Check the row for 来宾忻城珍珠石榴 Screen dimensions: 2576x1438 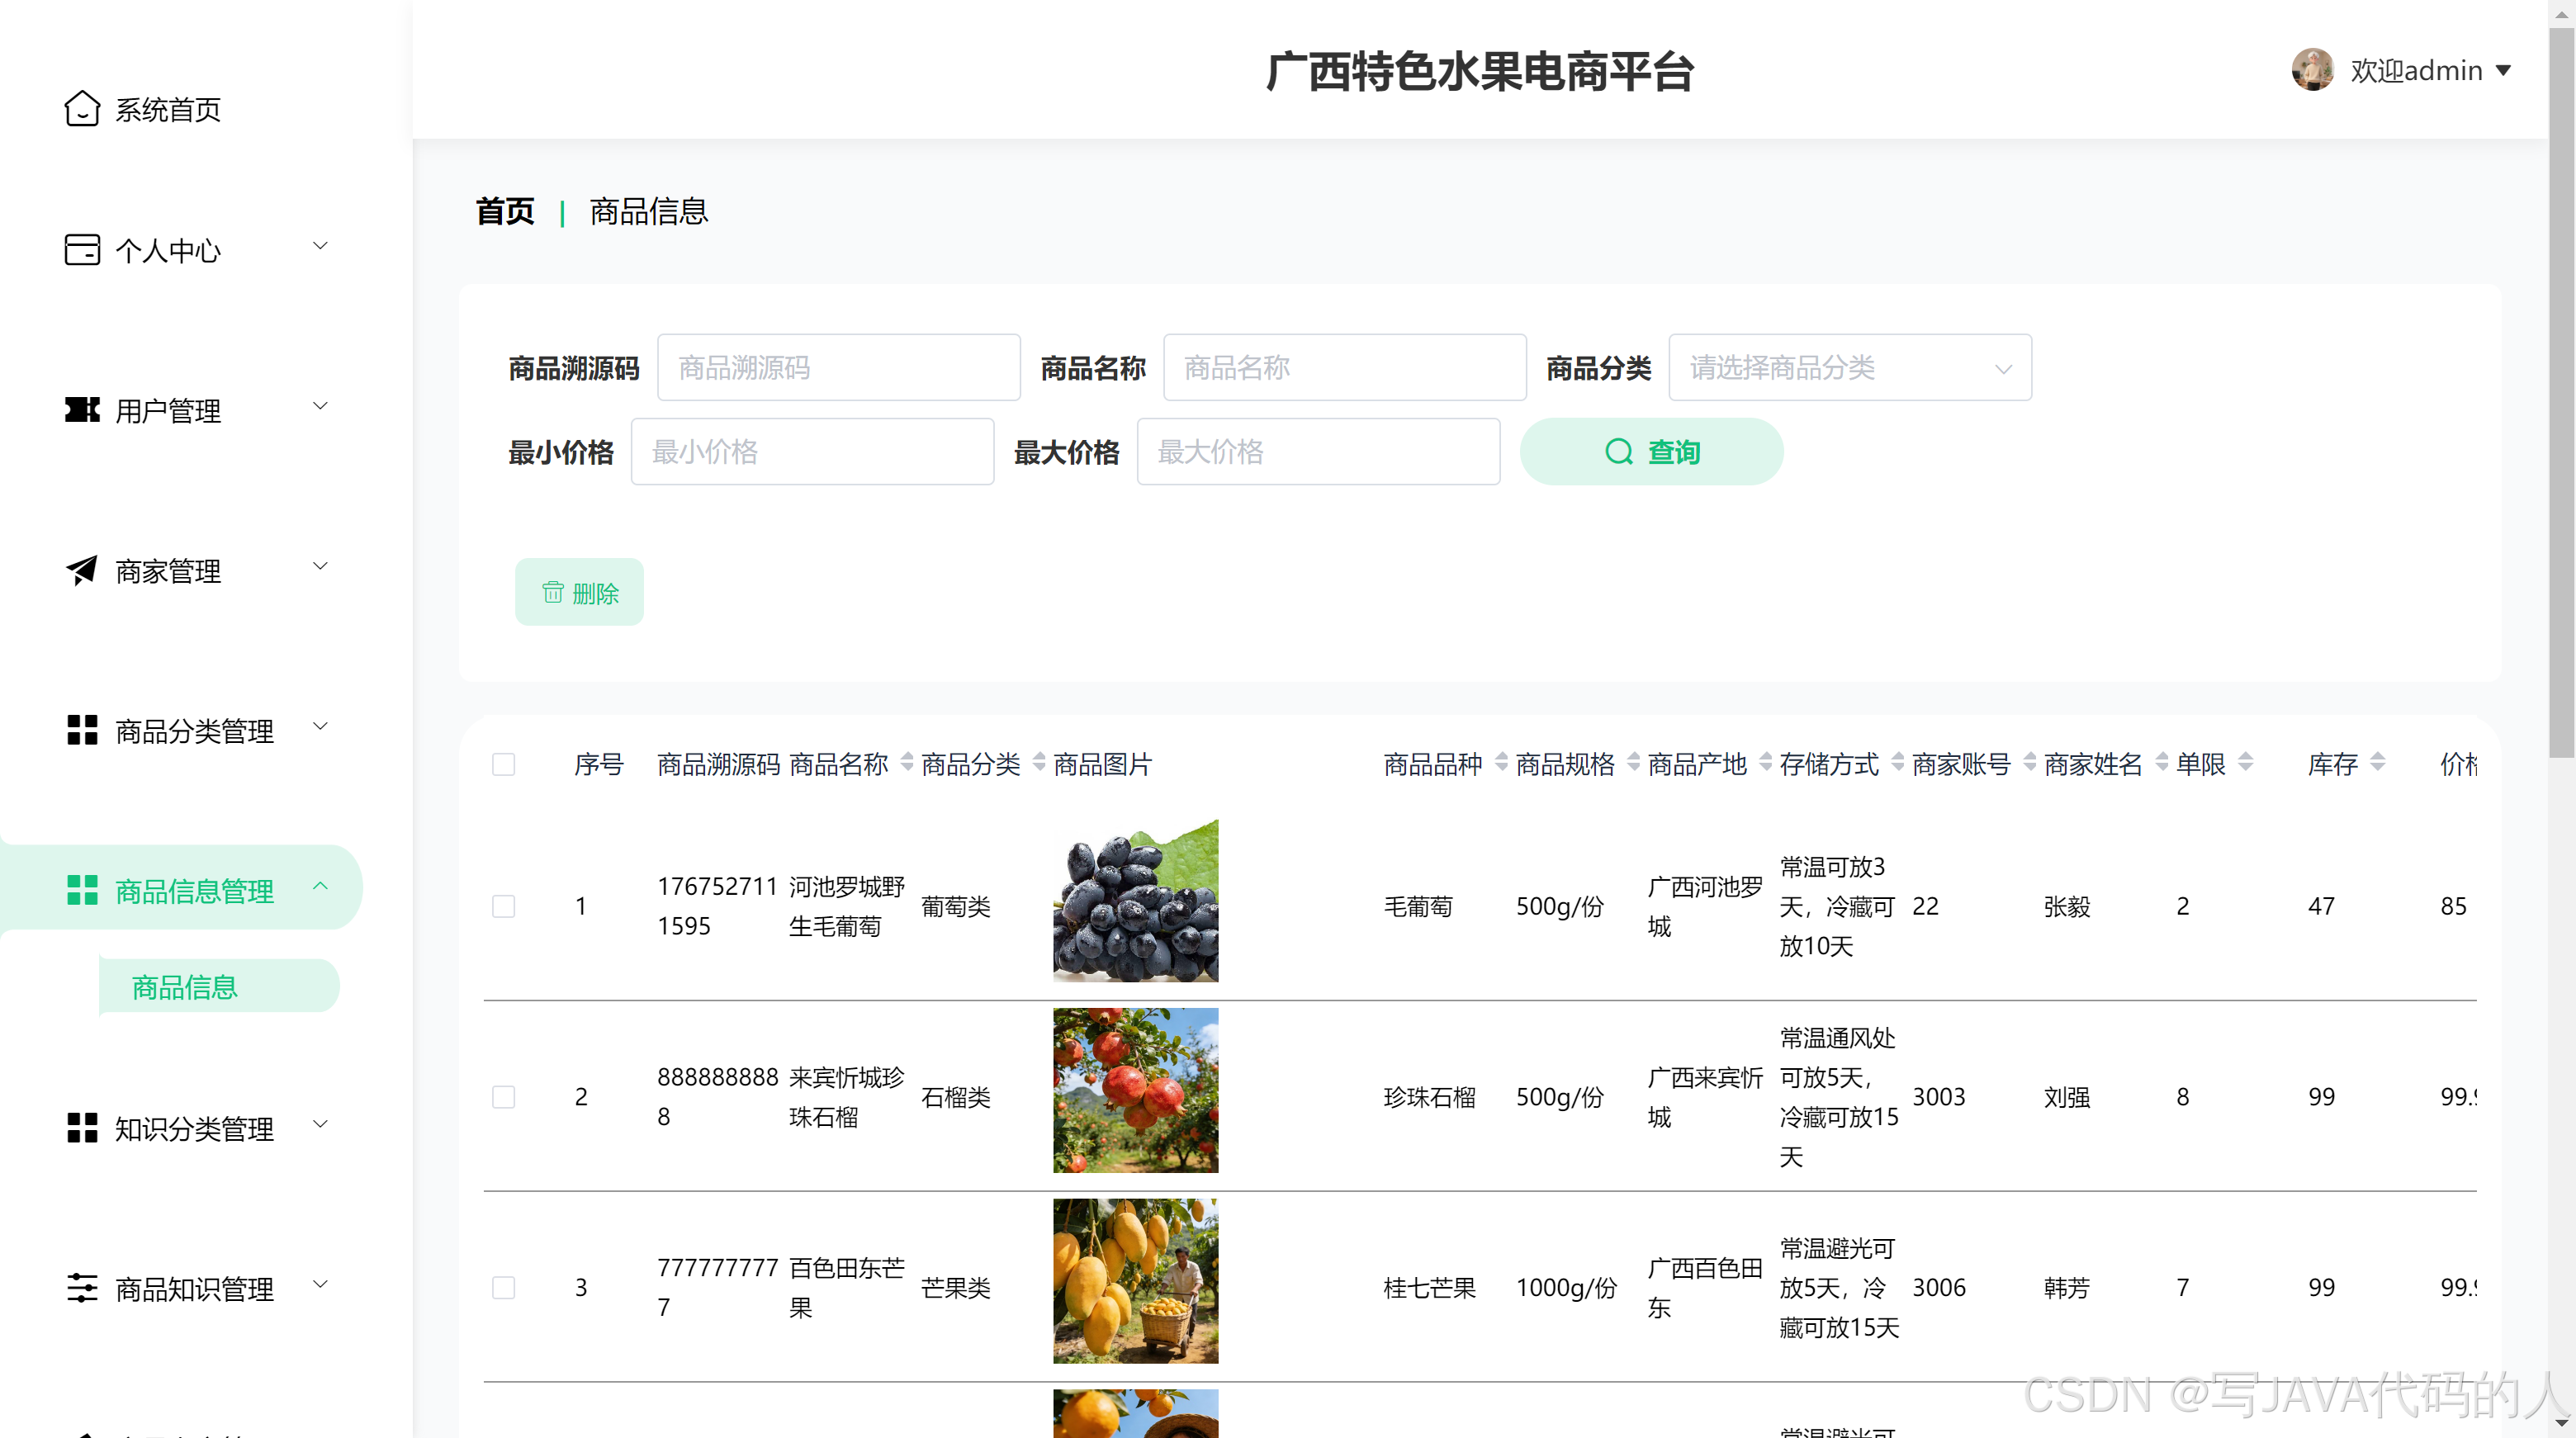pos(503,1097)
